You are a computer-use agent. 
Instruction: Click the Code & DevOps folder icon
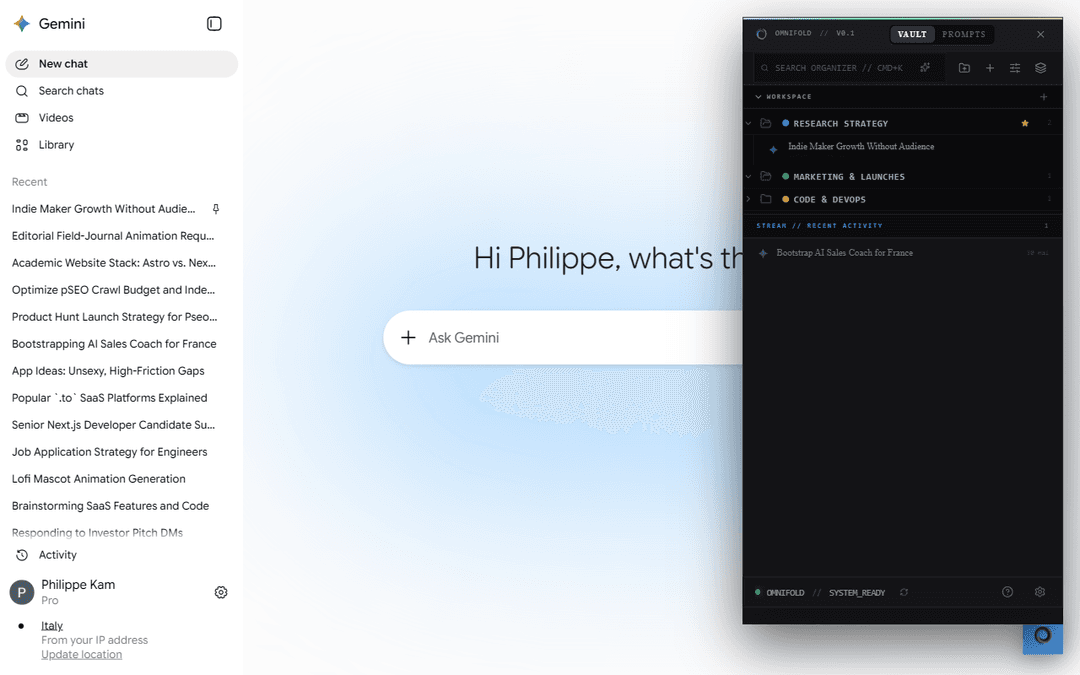coord(765,199)
